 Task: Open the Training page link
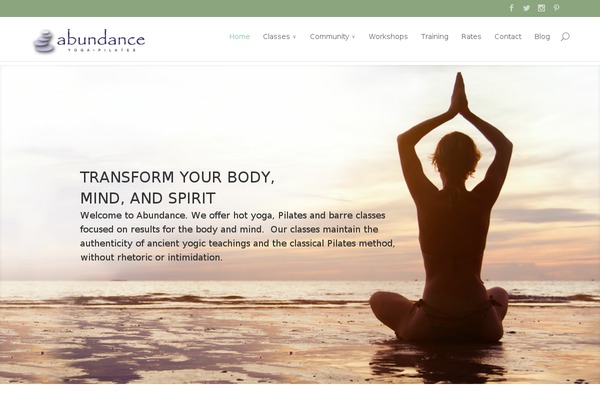click(x=435, y=37)
